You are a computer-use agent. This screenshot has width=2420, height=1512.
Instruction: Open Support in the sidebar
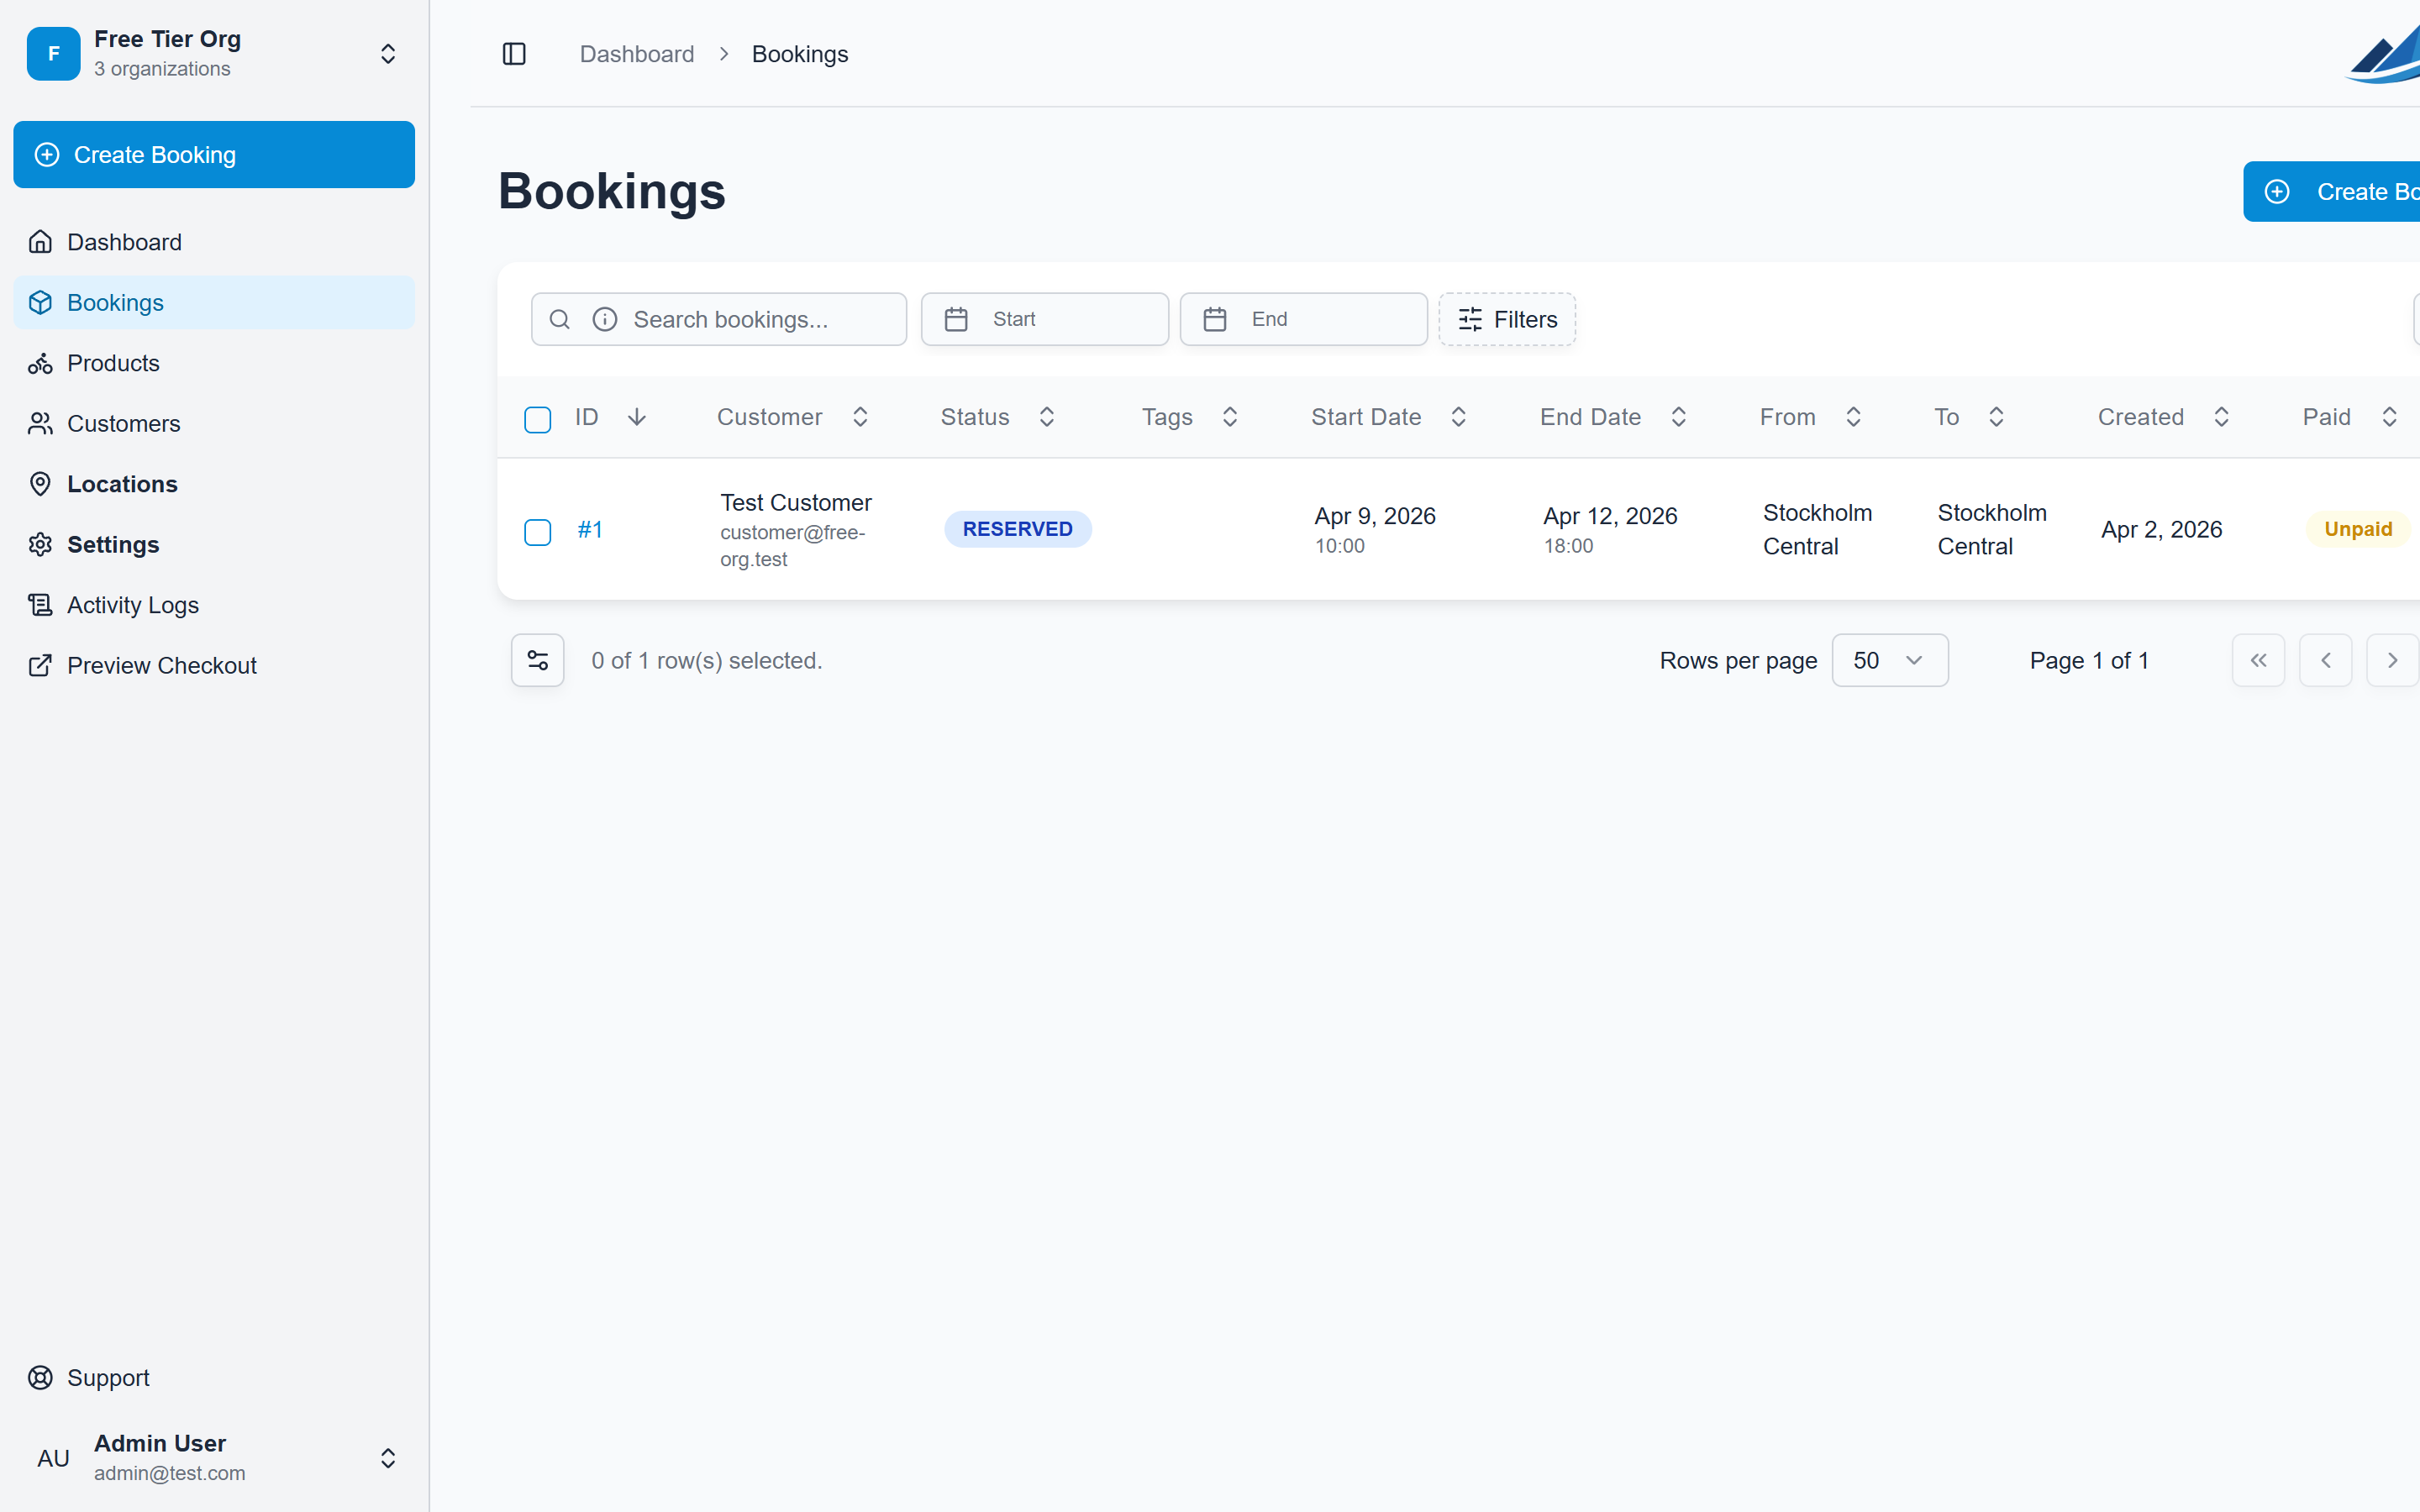[214, 1378]
